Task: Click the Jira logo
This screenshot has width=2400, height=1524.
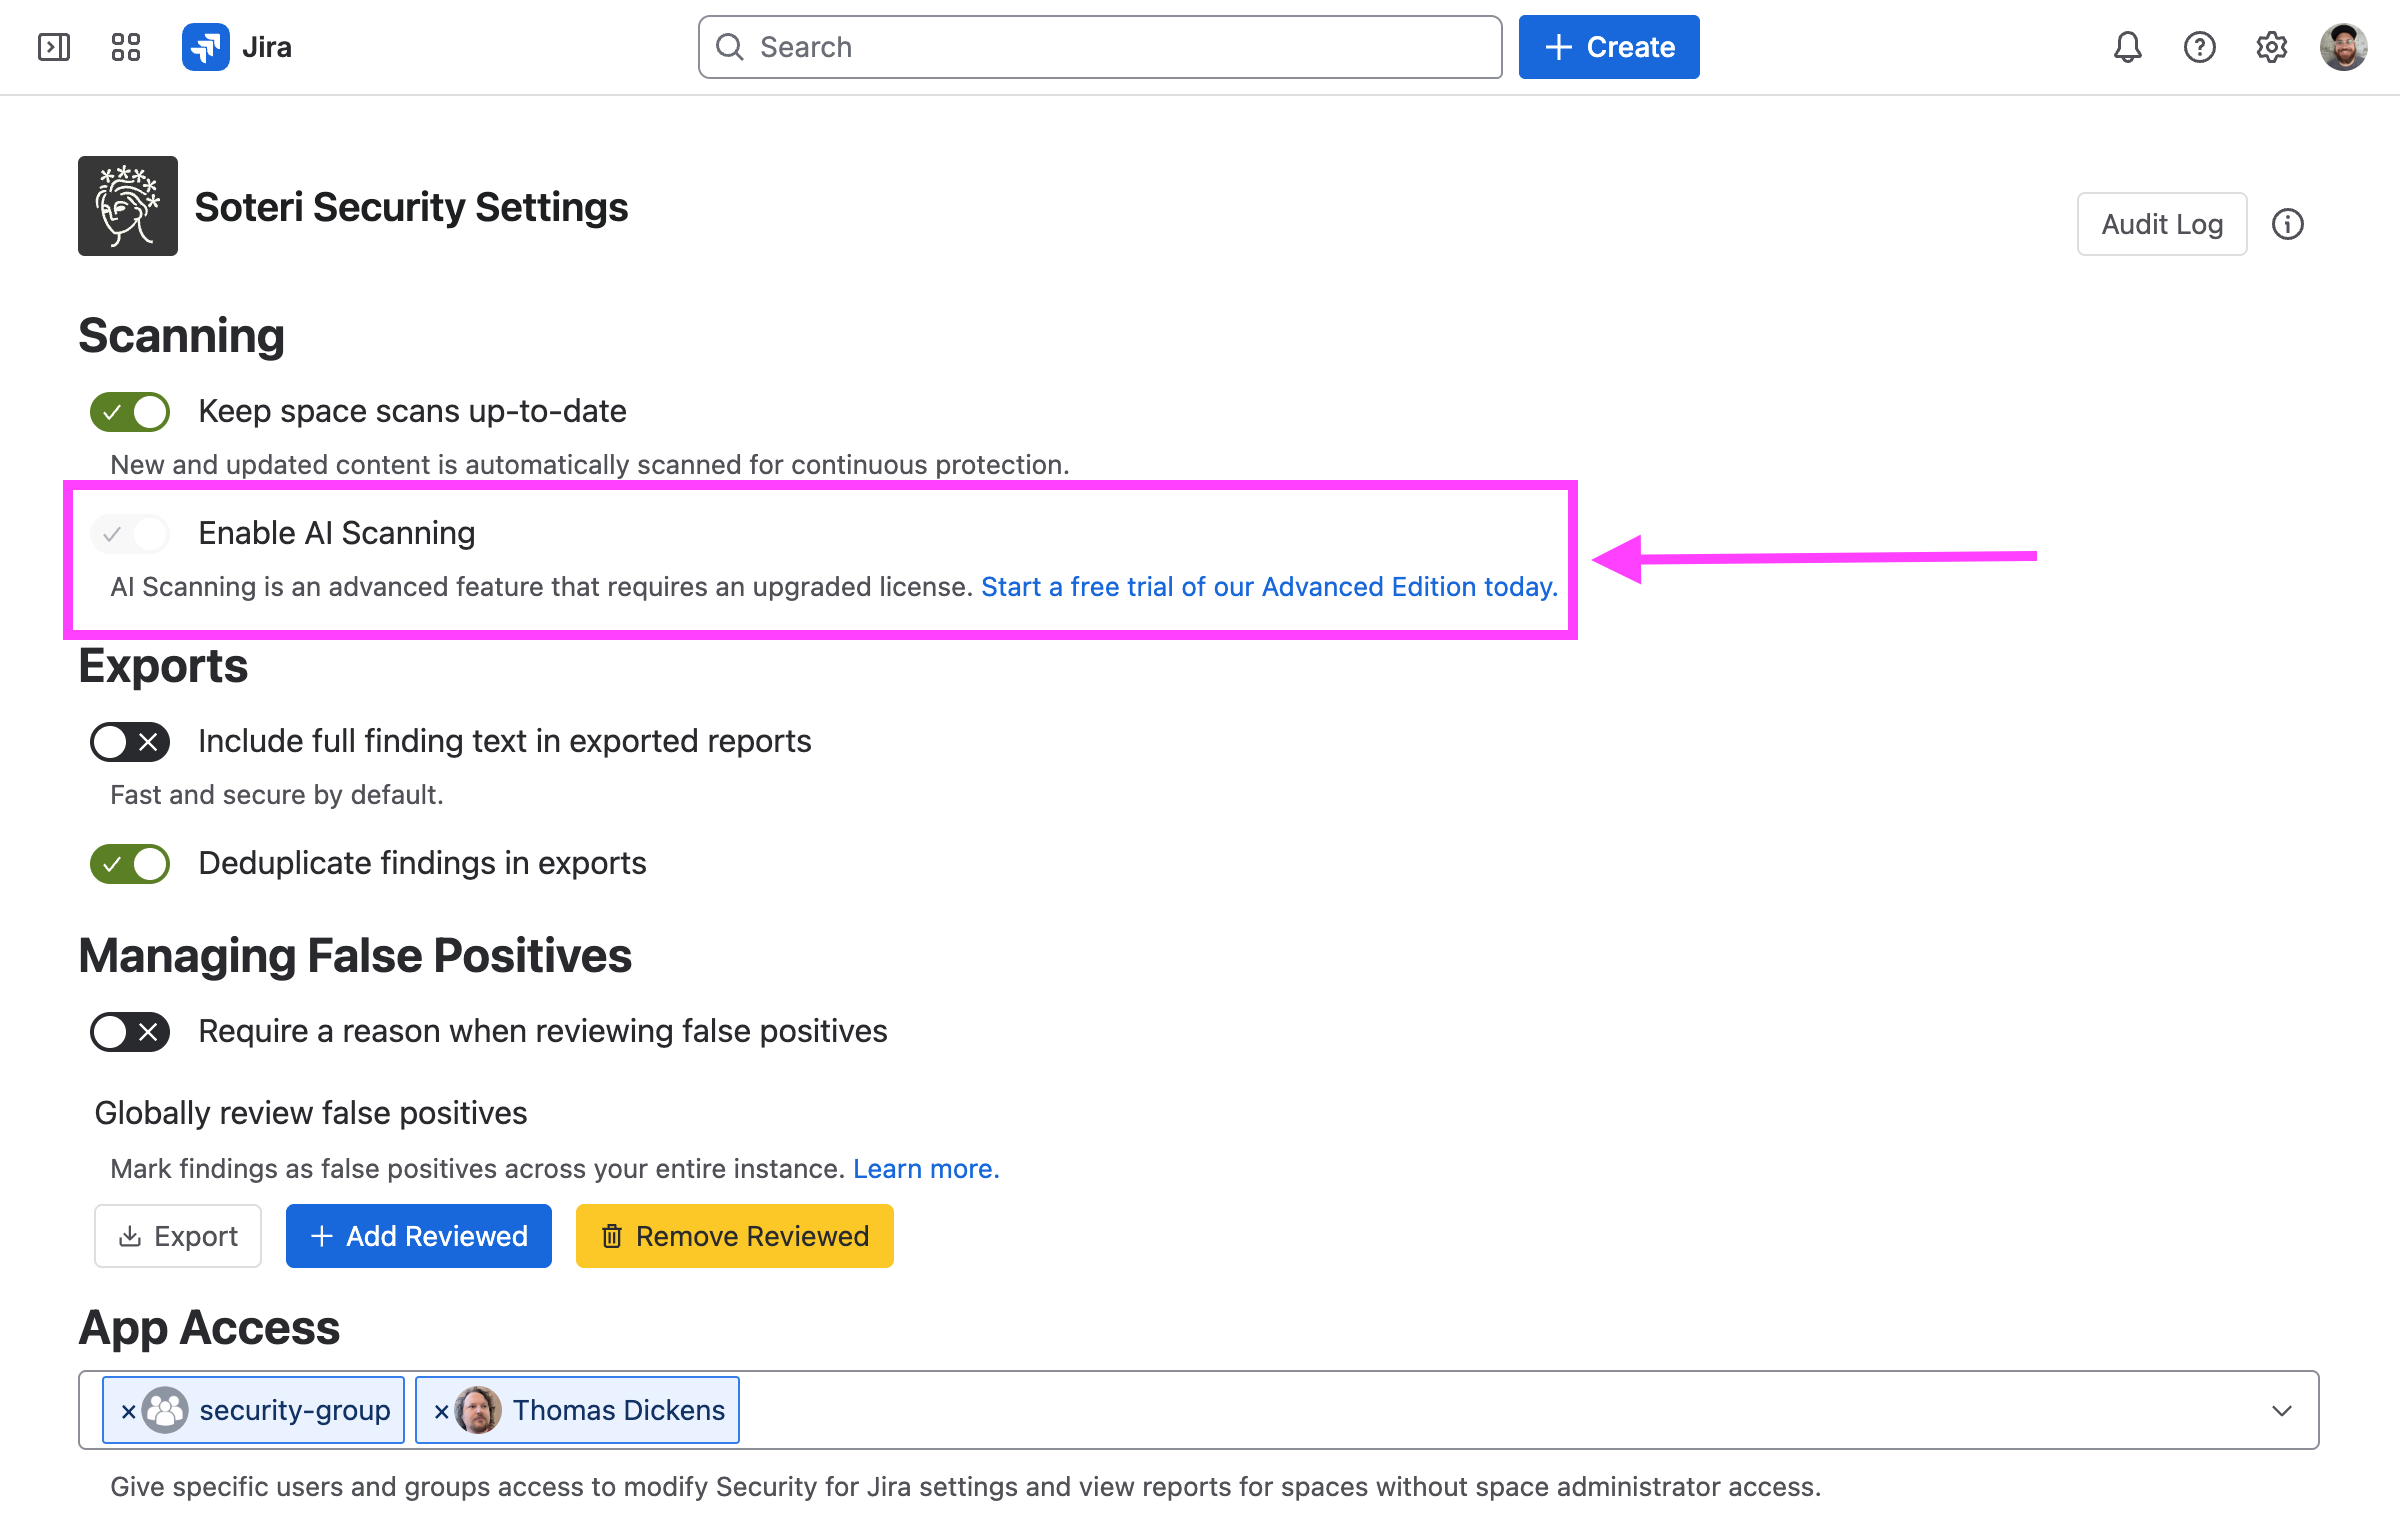Action: click(237, 47)
